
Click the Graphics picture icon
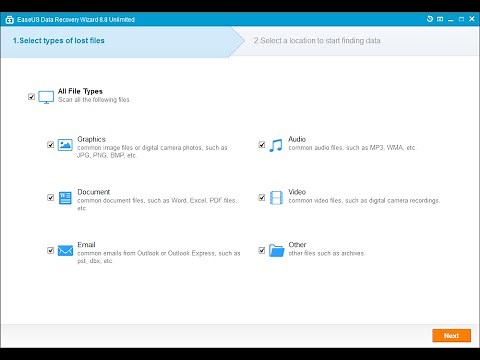coord(65,145)
